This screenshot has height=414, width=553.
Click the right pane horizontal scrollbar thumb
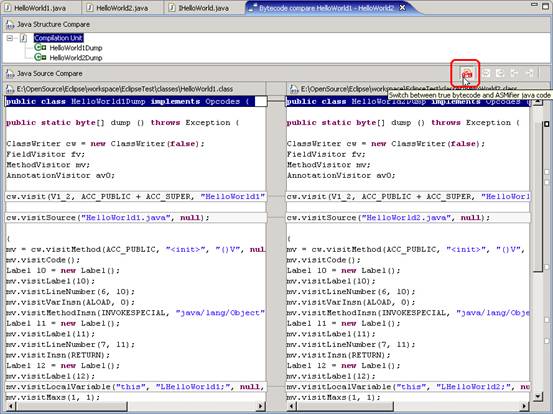point(345,406)
